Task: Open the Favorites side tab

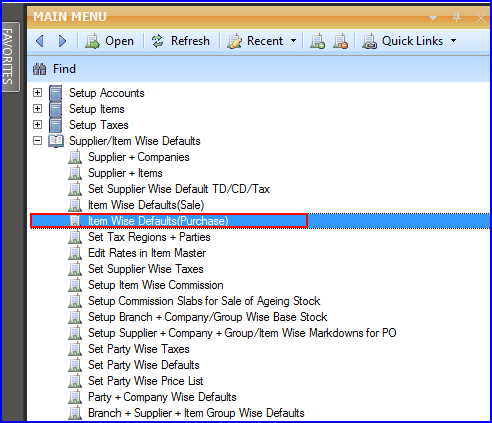Action: [10, 57]
